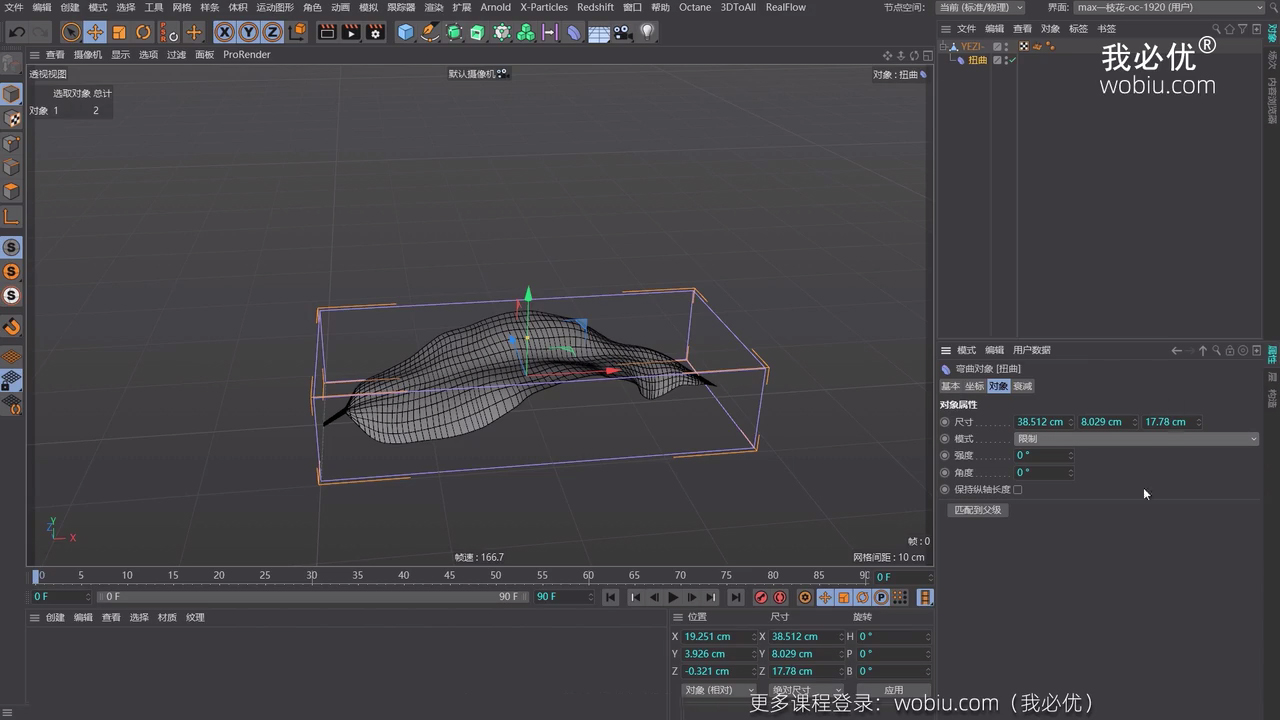The height and width of the screenshot is (720, 1280).
Task: Click the filter funnel icon in Object Manager
Action: click(1243, 29)
